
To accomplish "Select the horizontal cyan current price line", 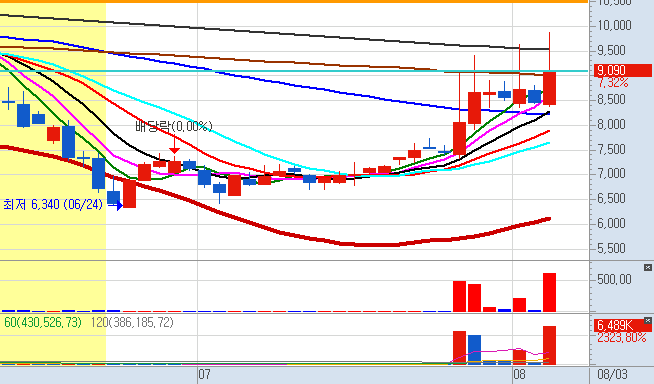I will click(294, 71).
